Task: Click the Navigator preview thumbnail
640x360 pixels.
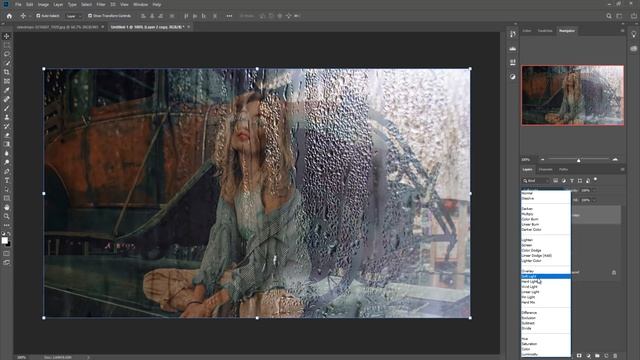Action: pyautogui.click(x=572, y=95)
